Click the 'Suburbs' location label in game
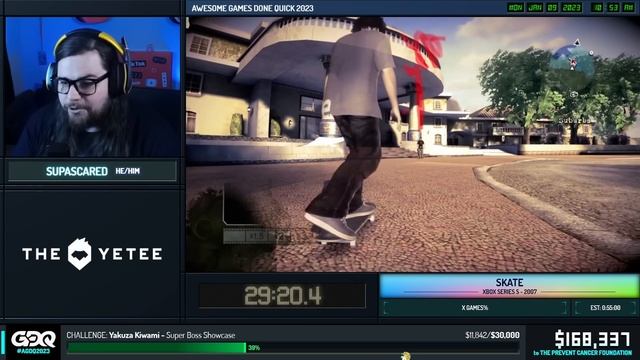This screenshot has height=360, width=640. pyautogui.click(x=575, y=120)
